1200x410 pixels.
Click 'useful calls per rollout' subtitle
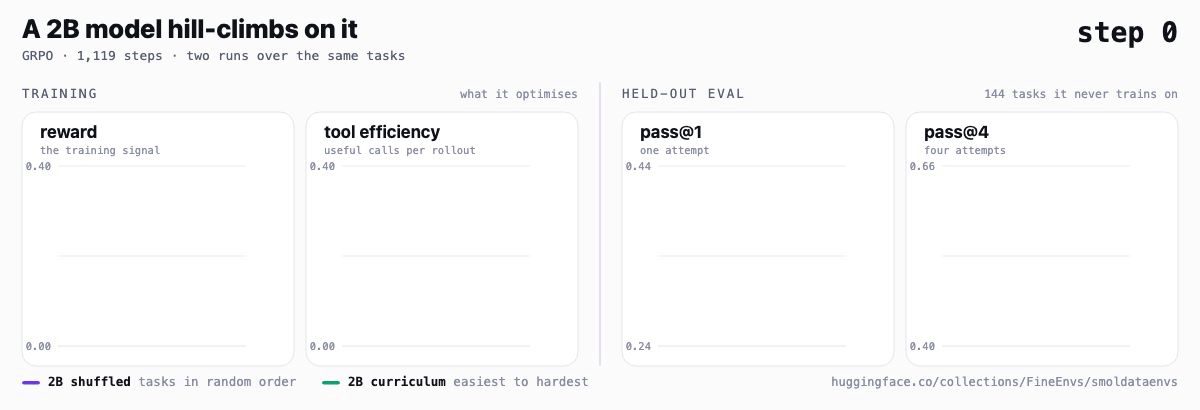click(400, 151)
